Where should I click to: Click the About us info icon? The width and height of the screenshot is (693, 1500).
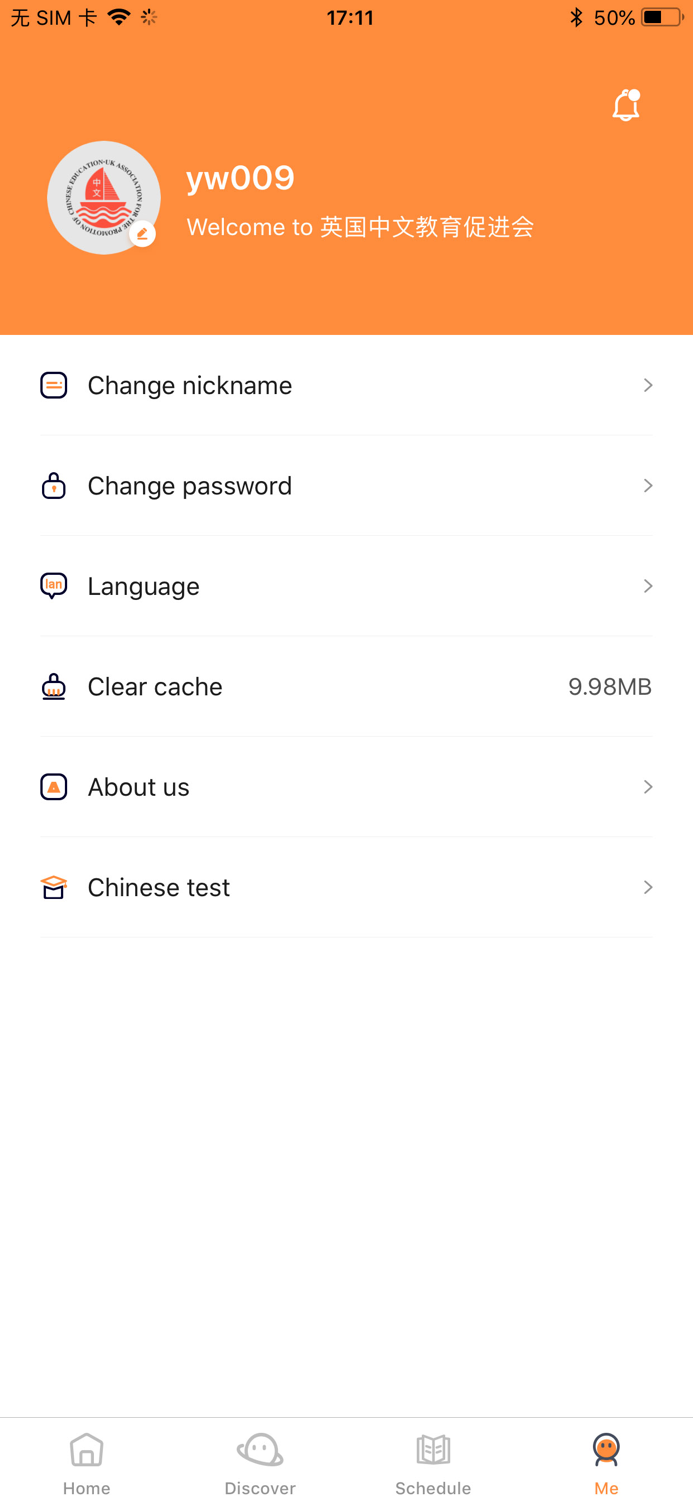pos(53,787)
